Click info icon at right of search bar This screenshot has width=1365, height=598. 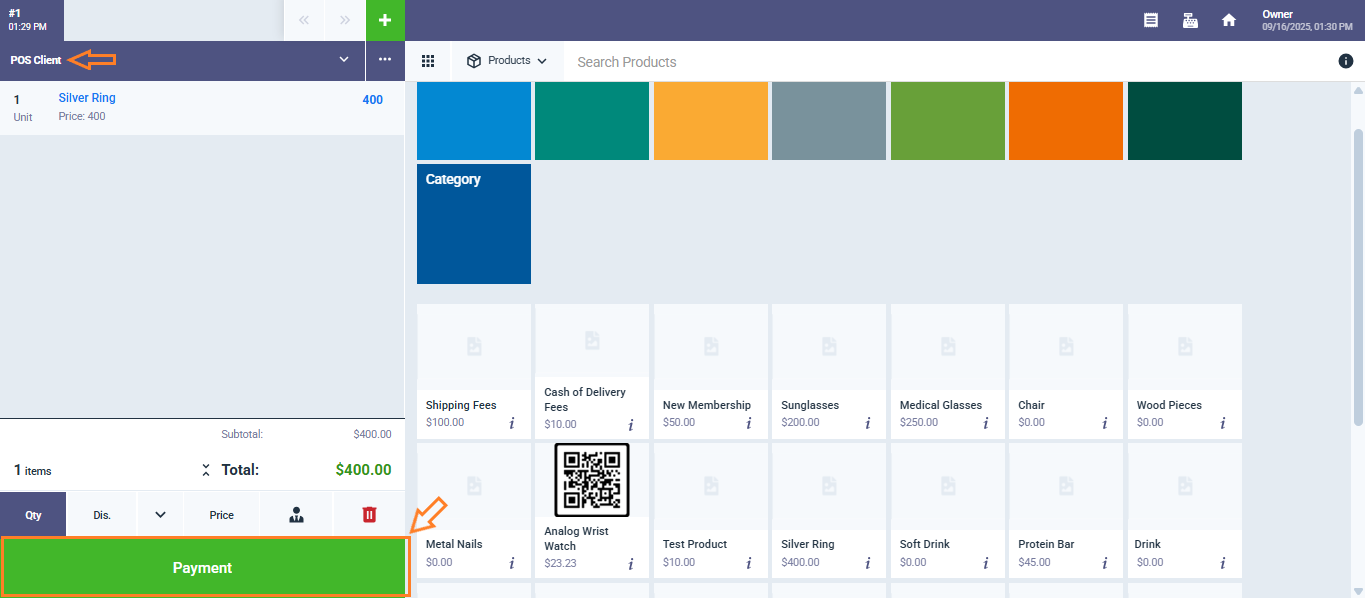(x=1345, y=61)
